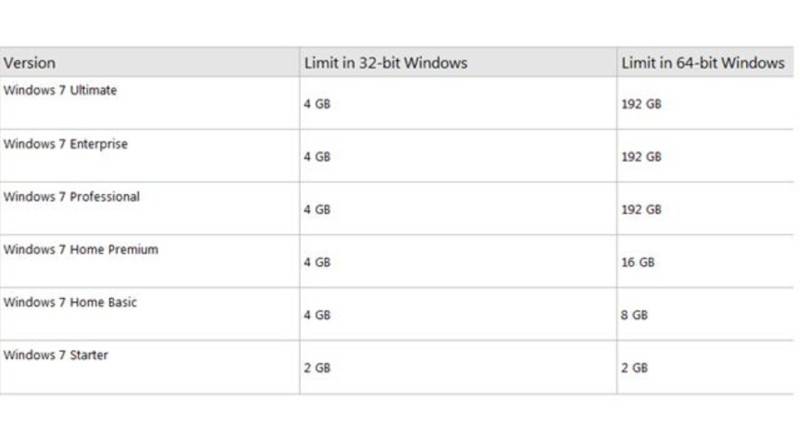Viewport: 800px width, 438px height.
Task: Click the Version column header
Action: (30, 63)
